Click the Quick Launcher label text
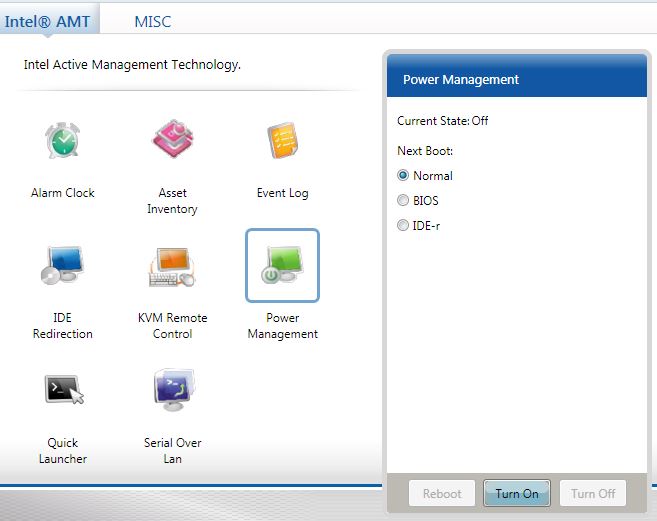 tap(63, 451)
